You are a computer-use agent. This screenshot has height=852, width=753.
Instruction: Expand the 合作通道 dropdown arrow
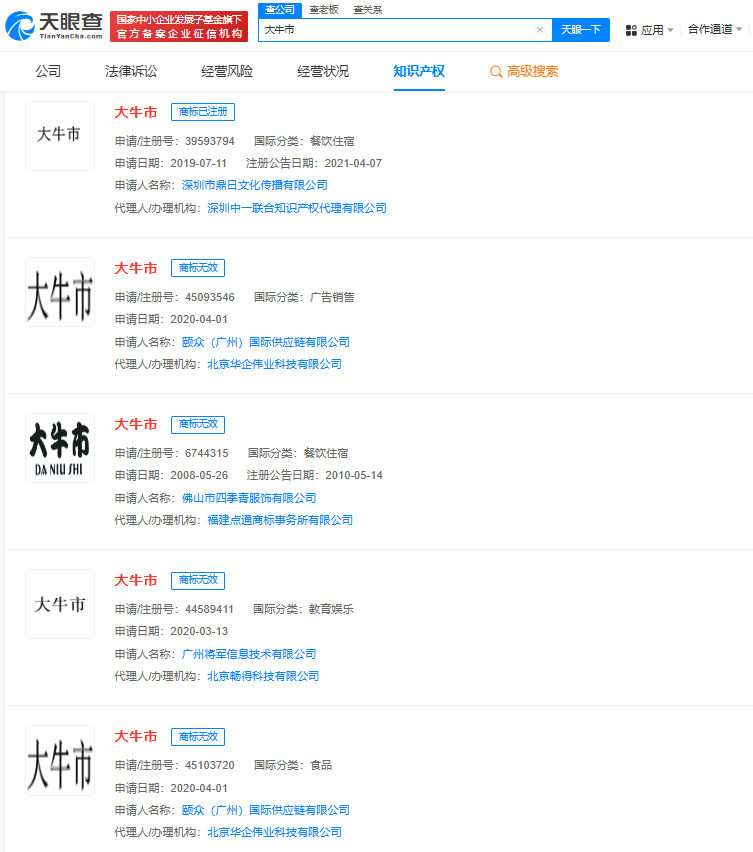coord(739,29)
